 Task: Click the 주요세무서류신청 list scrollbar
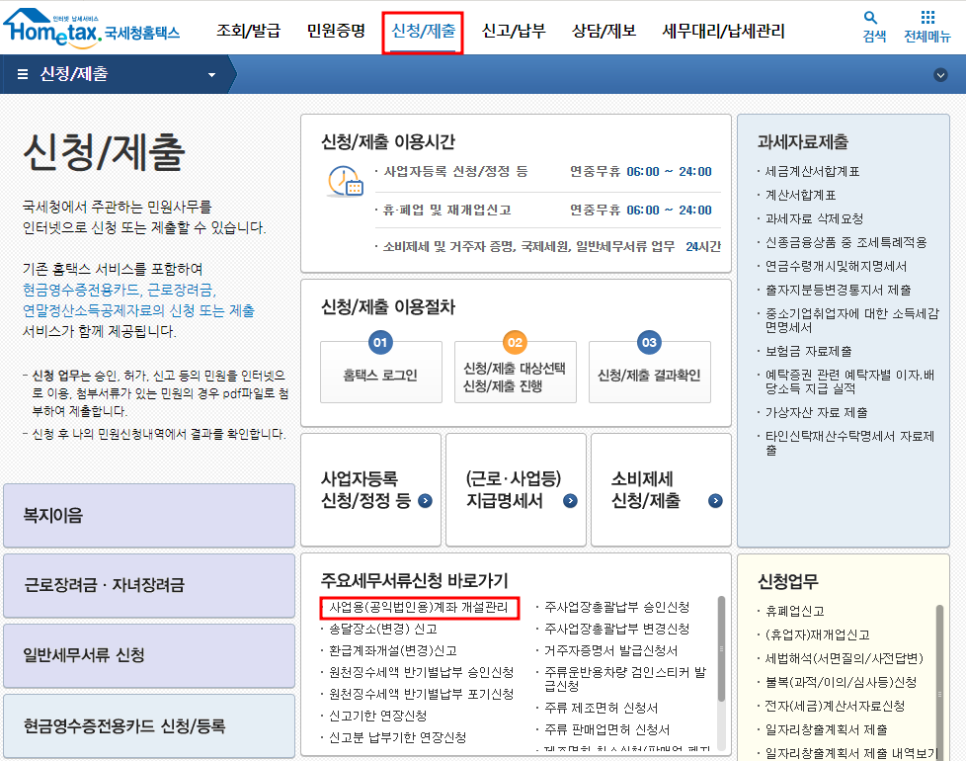(x=719, y=650)
